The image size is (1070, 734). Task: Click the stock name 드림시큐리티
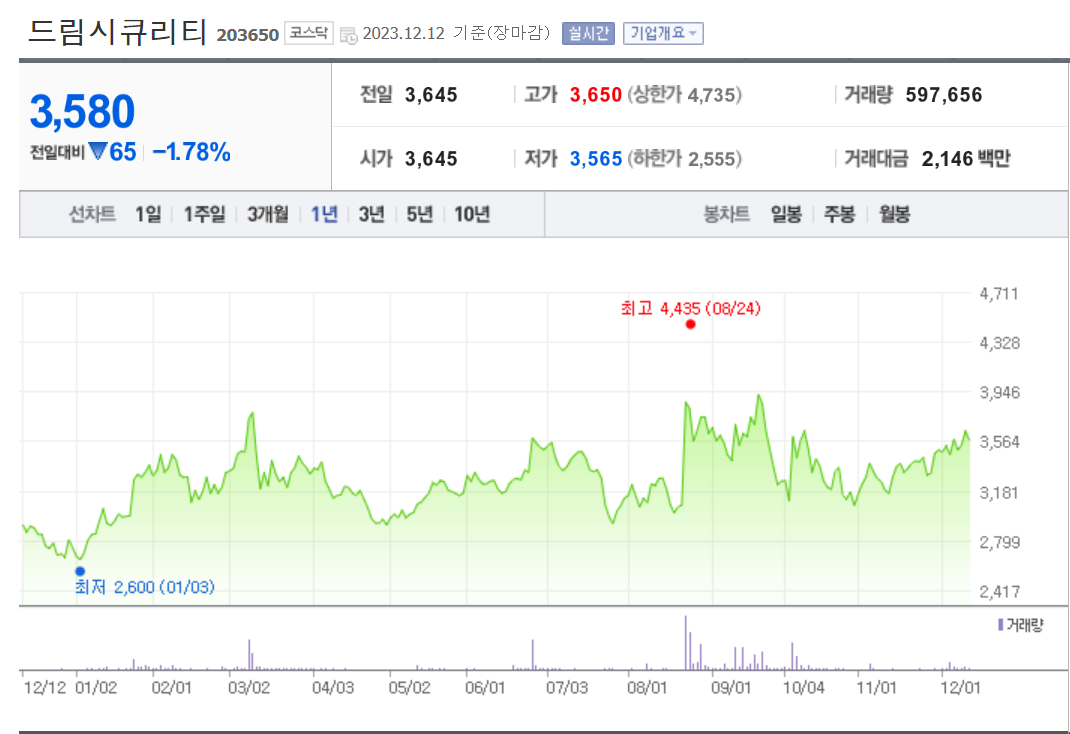click(118, 31)
